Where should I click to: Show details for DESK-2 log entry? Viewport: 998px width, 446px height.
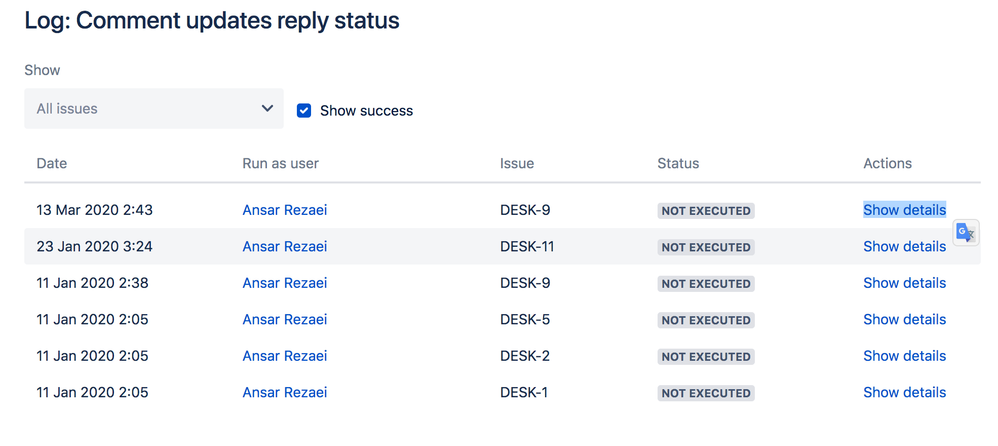pyautogui.click(x=904, y=356)
